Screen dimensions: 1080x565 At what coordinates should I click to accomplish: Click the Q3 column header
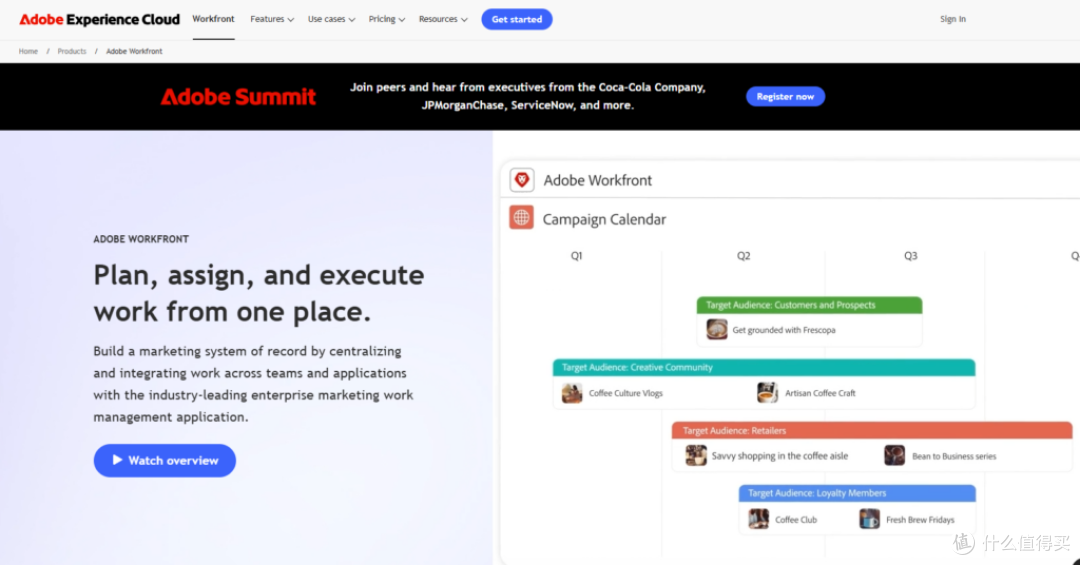911,256
